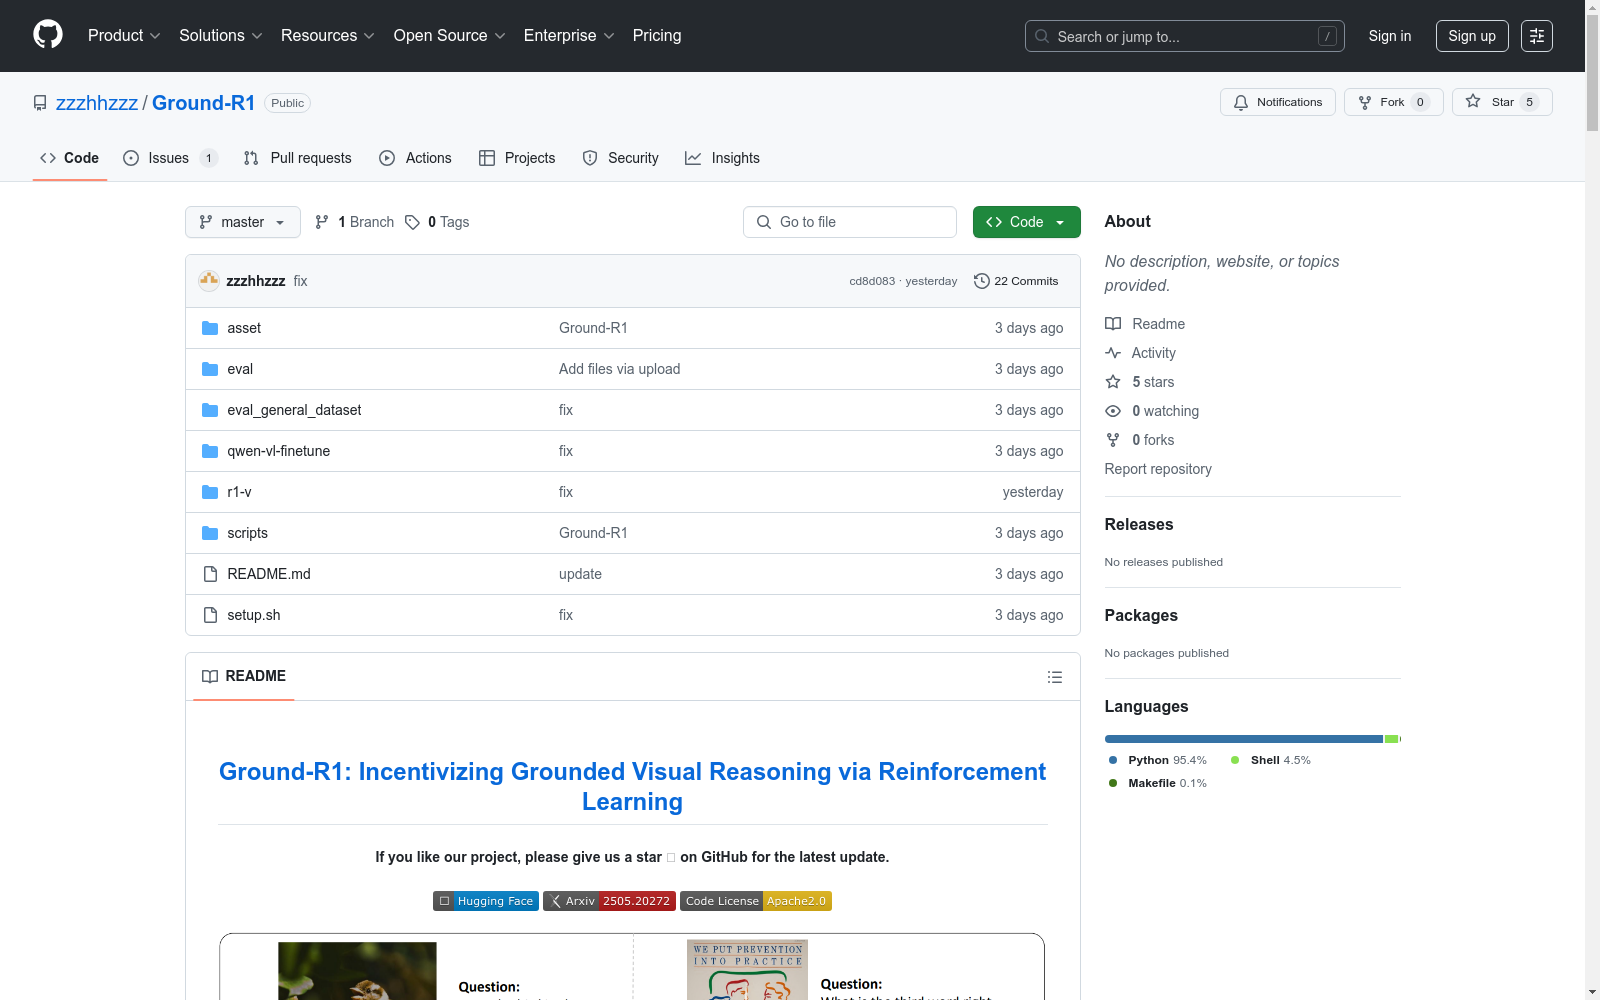Click the r1-v folder icon
The height and width of the screenshot is (1000, 1600).
pos(210,492)
